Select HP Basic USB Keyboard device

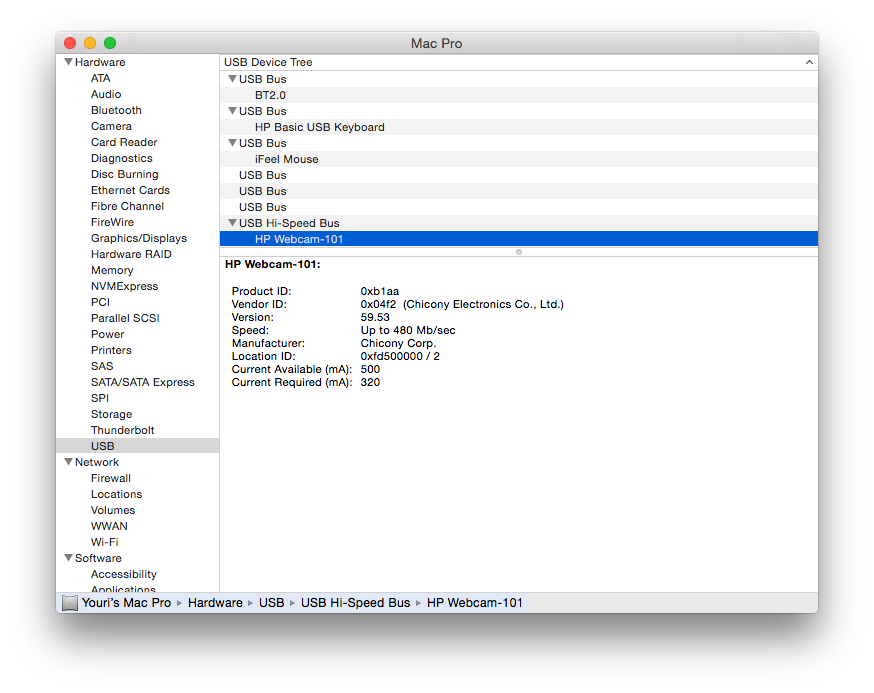[319, 127]
